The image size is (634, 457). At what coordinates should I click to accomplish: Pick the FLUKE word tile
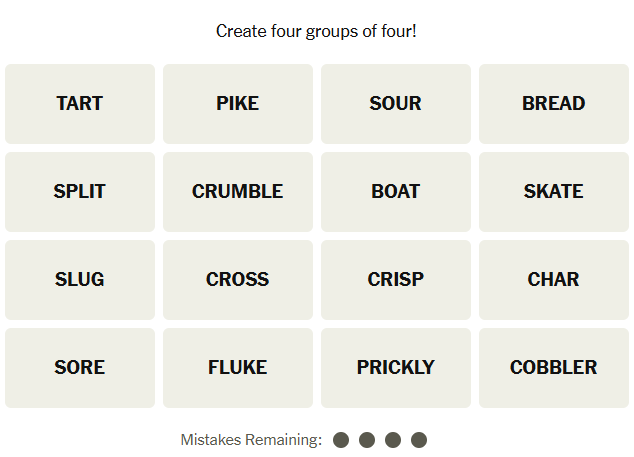pos(238,368)
